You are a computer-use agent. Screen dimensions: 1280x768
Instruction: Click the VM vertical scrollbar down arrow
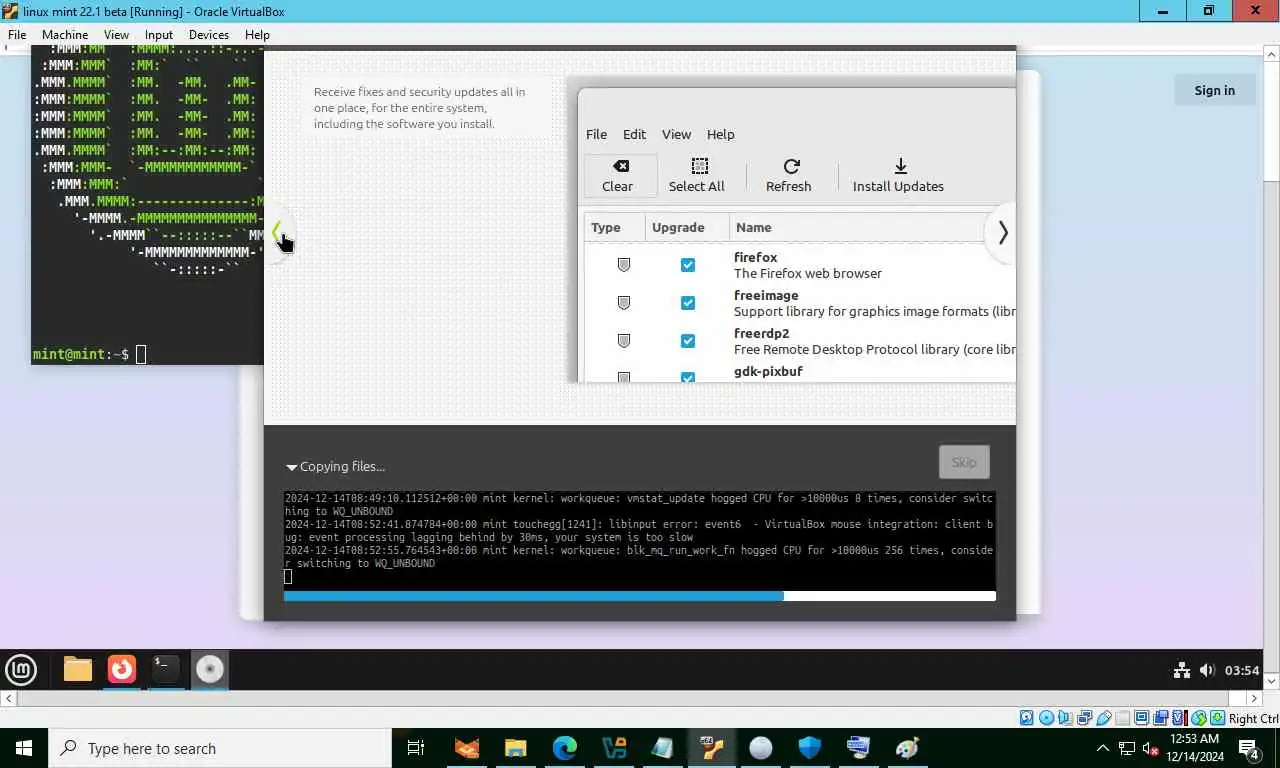point(1271,681)
